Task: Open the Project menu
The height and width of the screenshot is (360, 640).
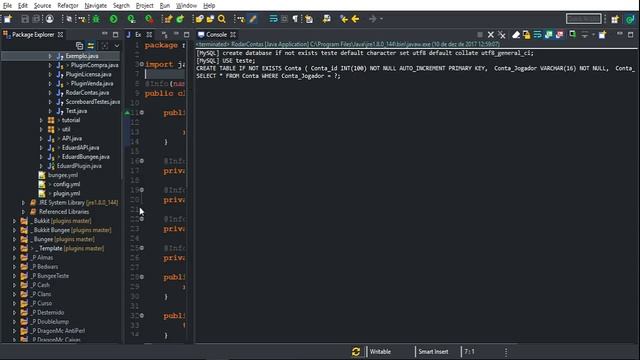Action: [x=144, y=6]
